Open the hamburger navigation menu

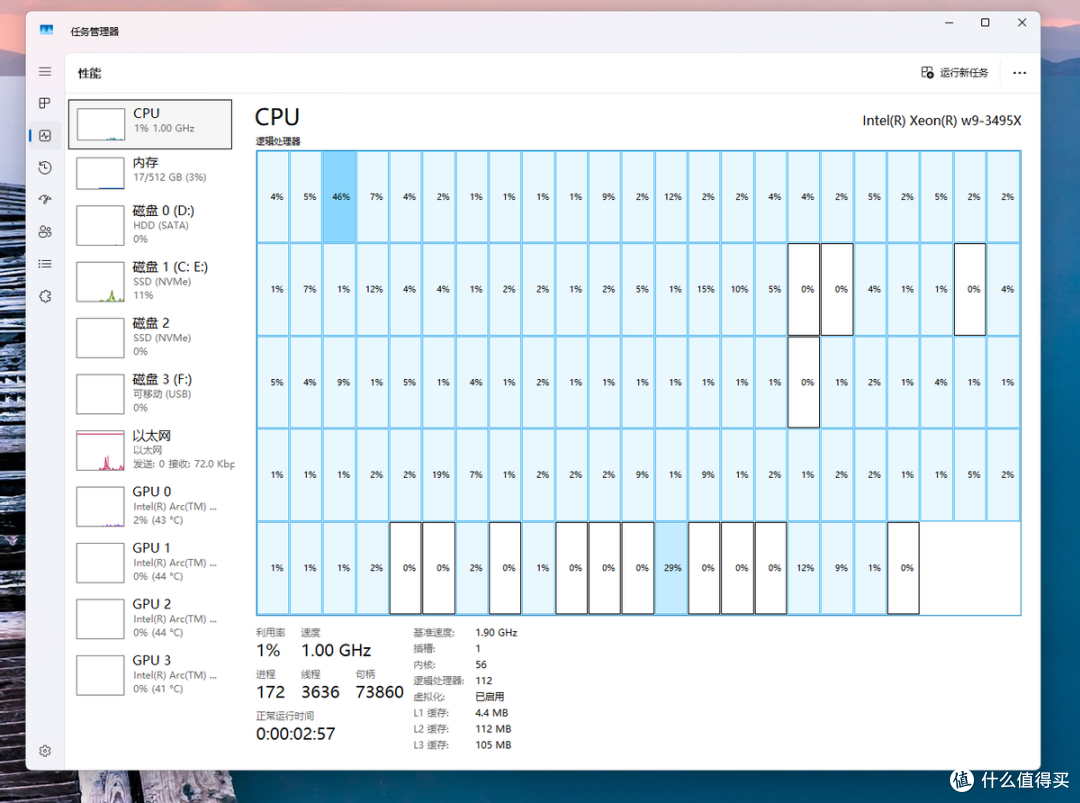(x=45, y=72)
